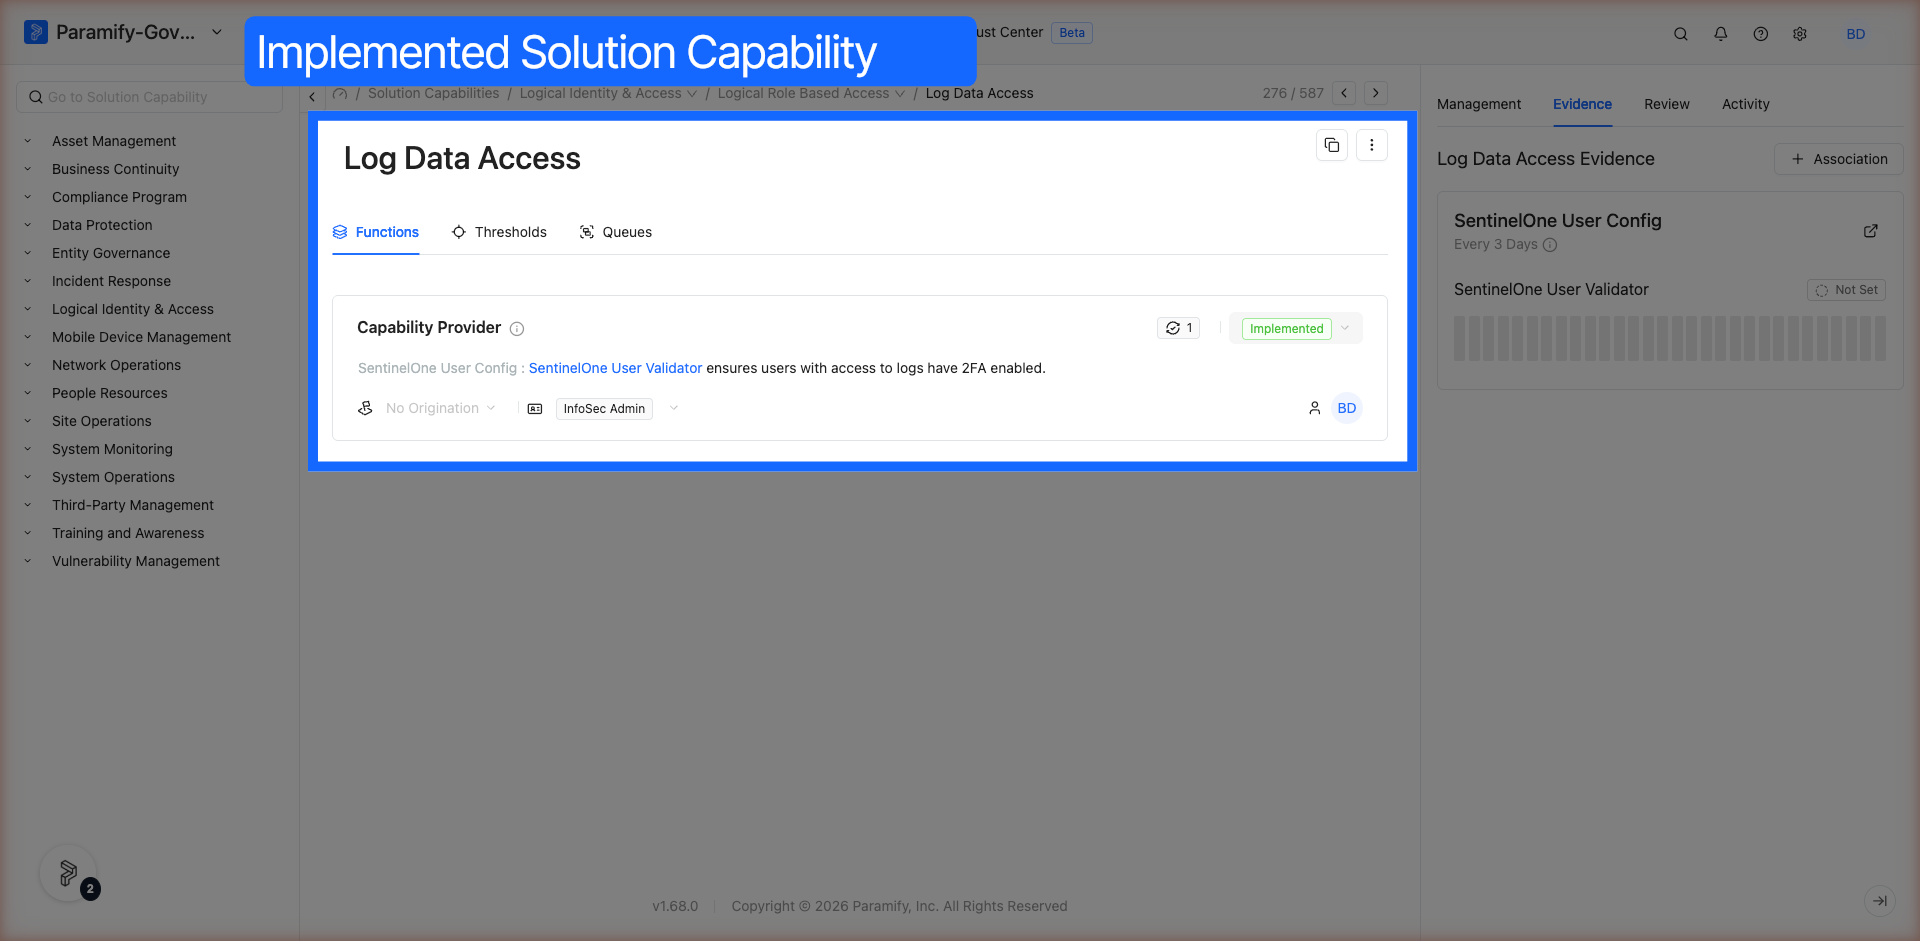Open the dropdown arrow after InfoSec Admin

click(x=674, y=408)
